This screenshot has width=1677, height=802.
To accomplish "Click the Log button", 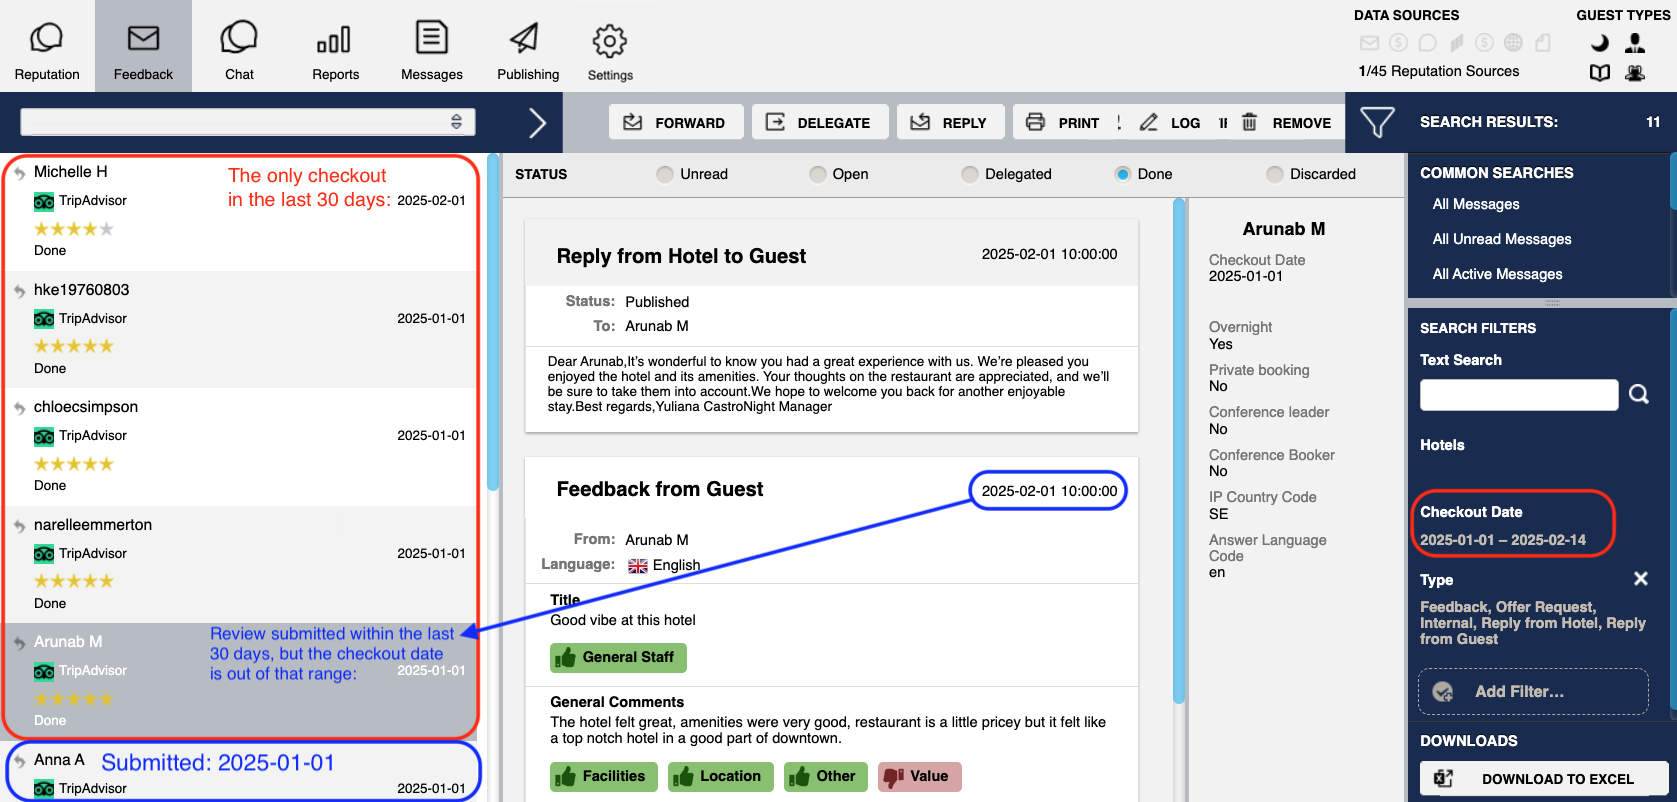I will (x=1171, y=122).
